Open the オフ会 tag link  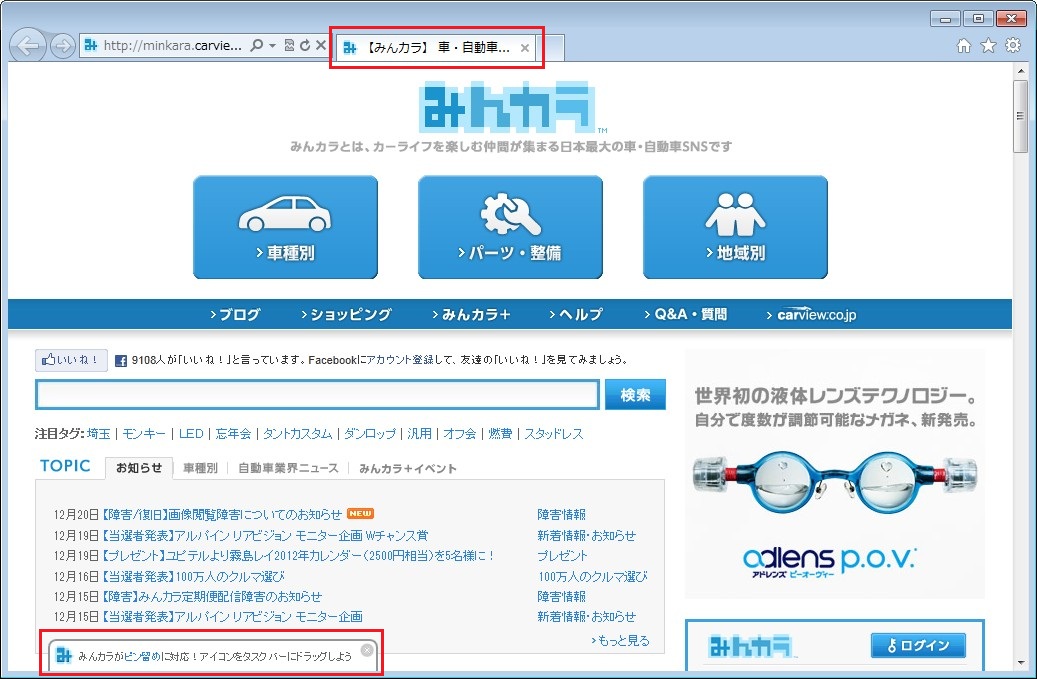(459, 434)
